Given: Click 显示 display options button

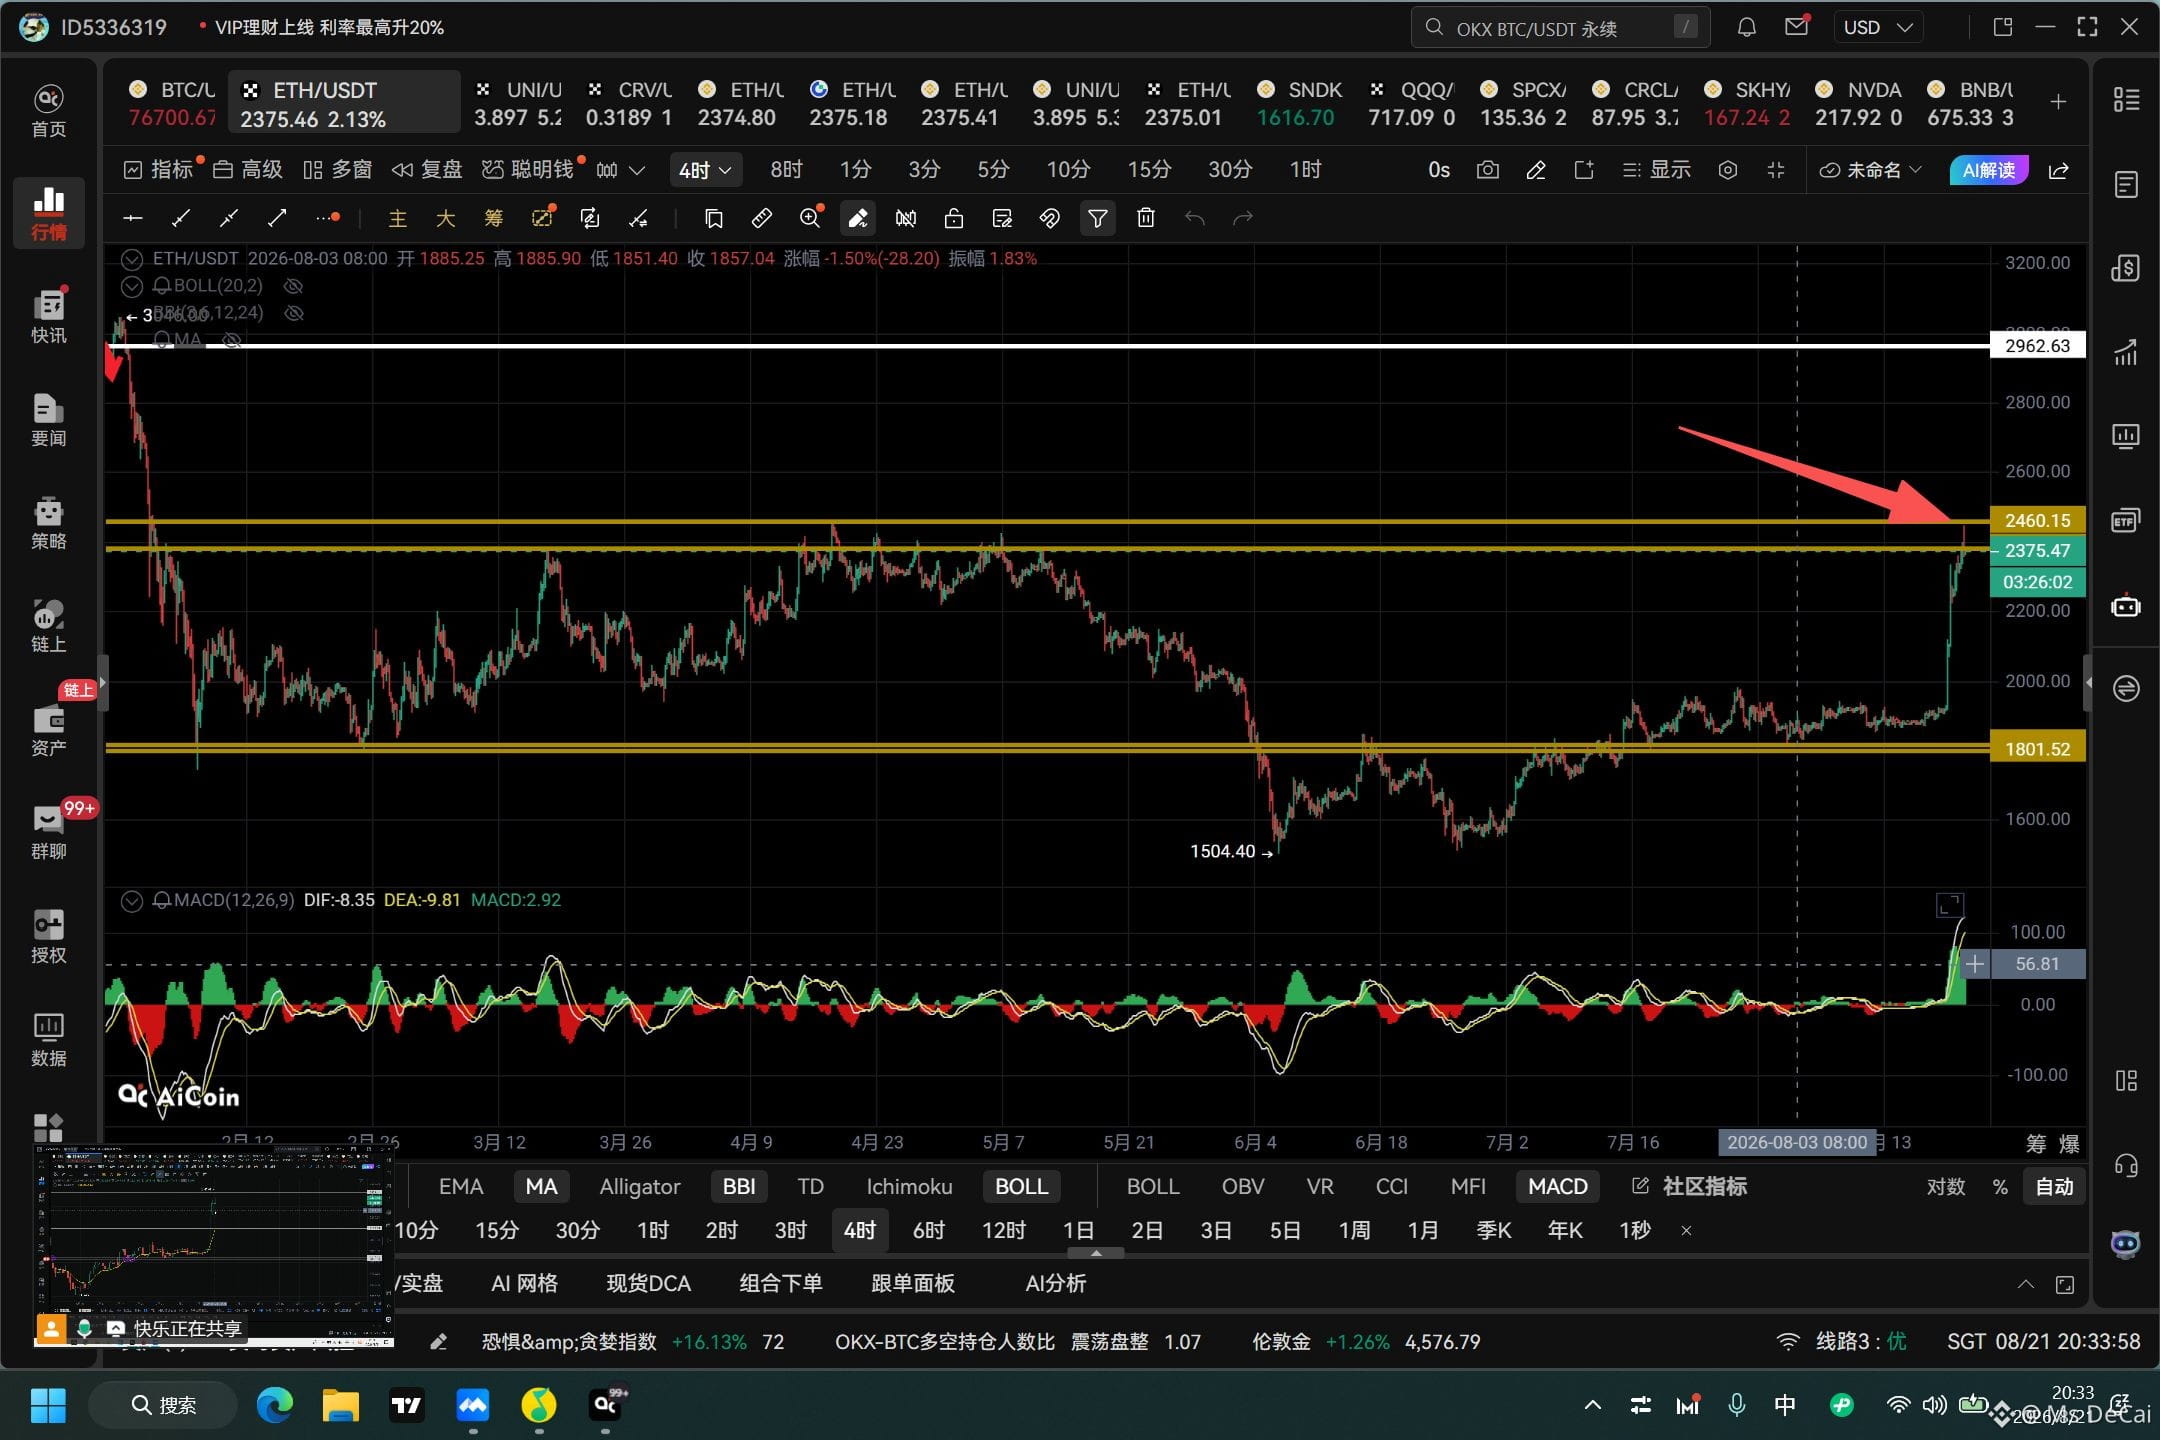Looking at the screenshot, I should coord(1656,170).
